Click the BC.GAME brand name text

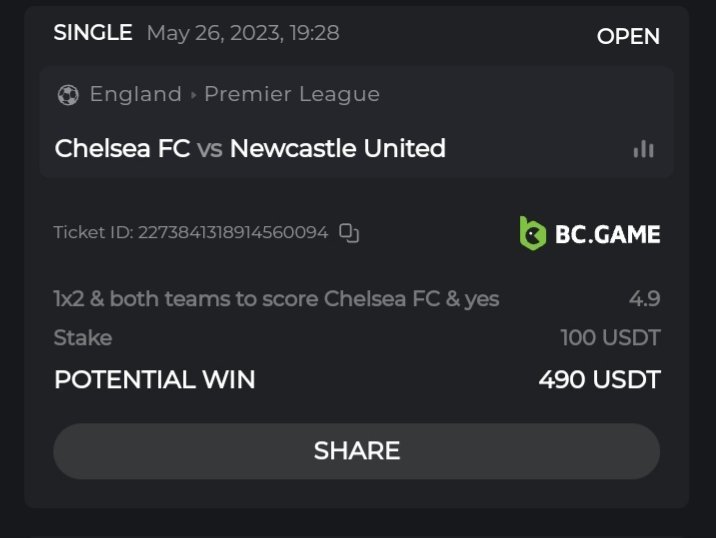coord(606,234)
